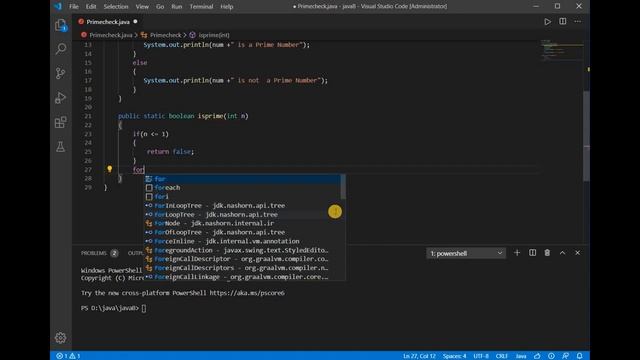Click the 'return false;' code on line 25

[170, 152]
